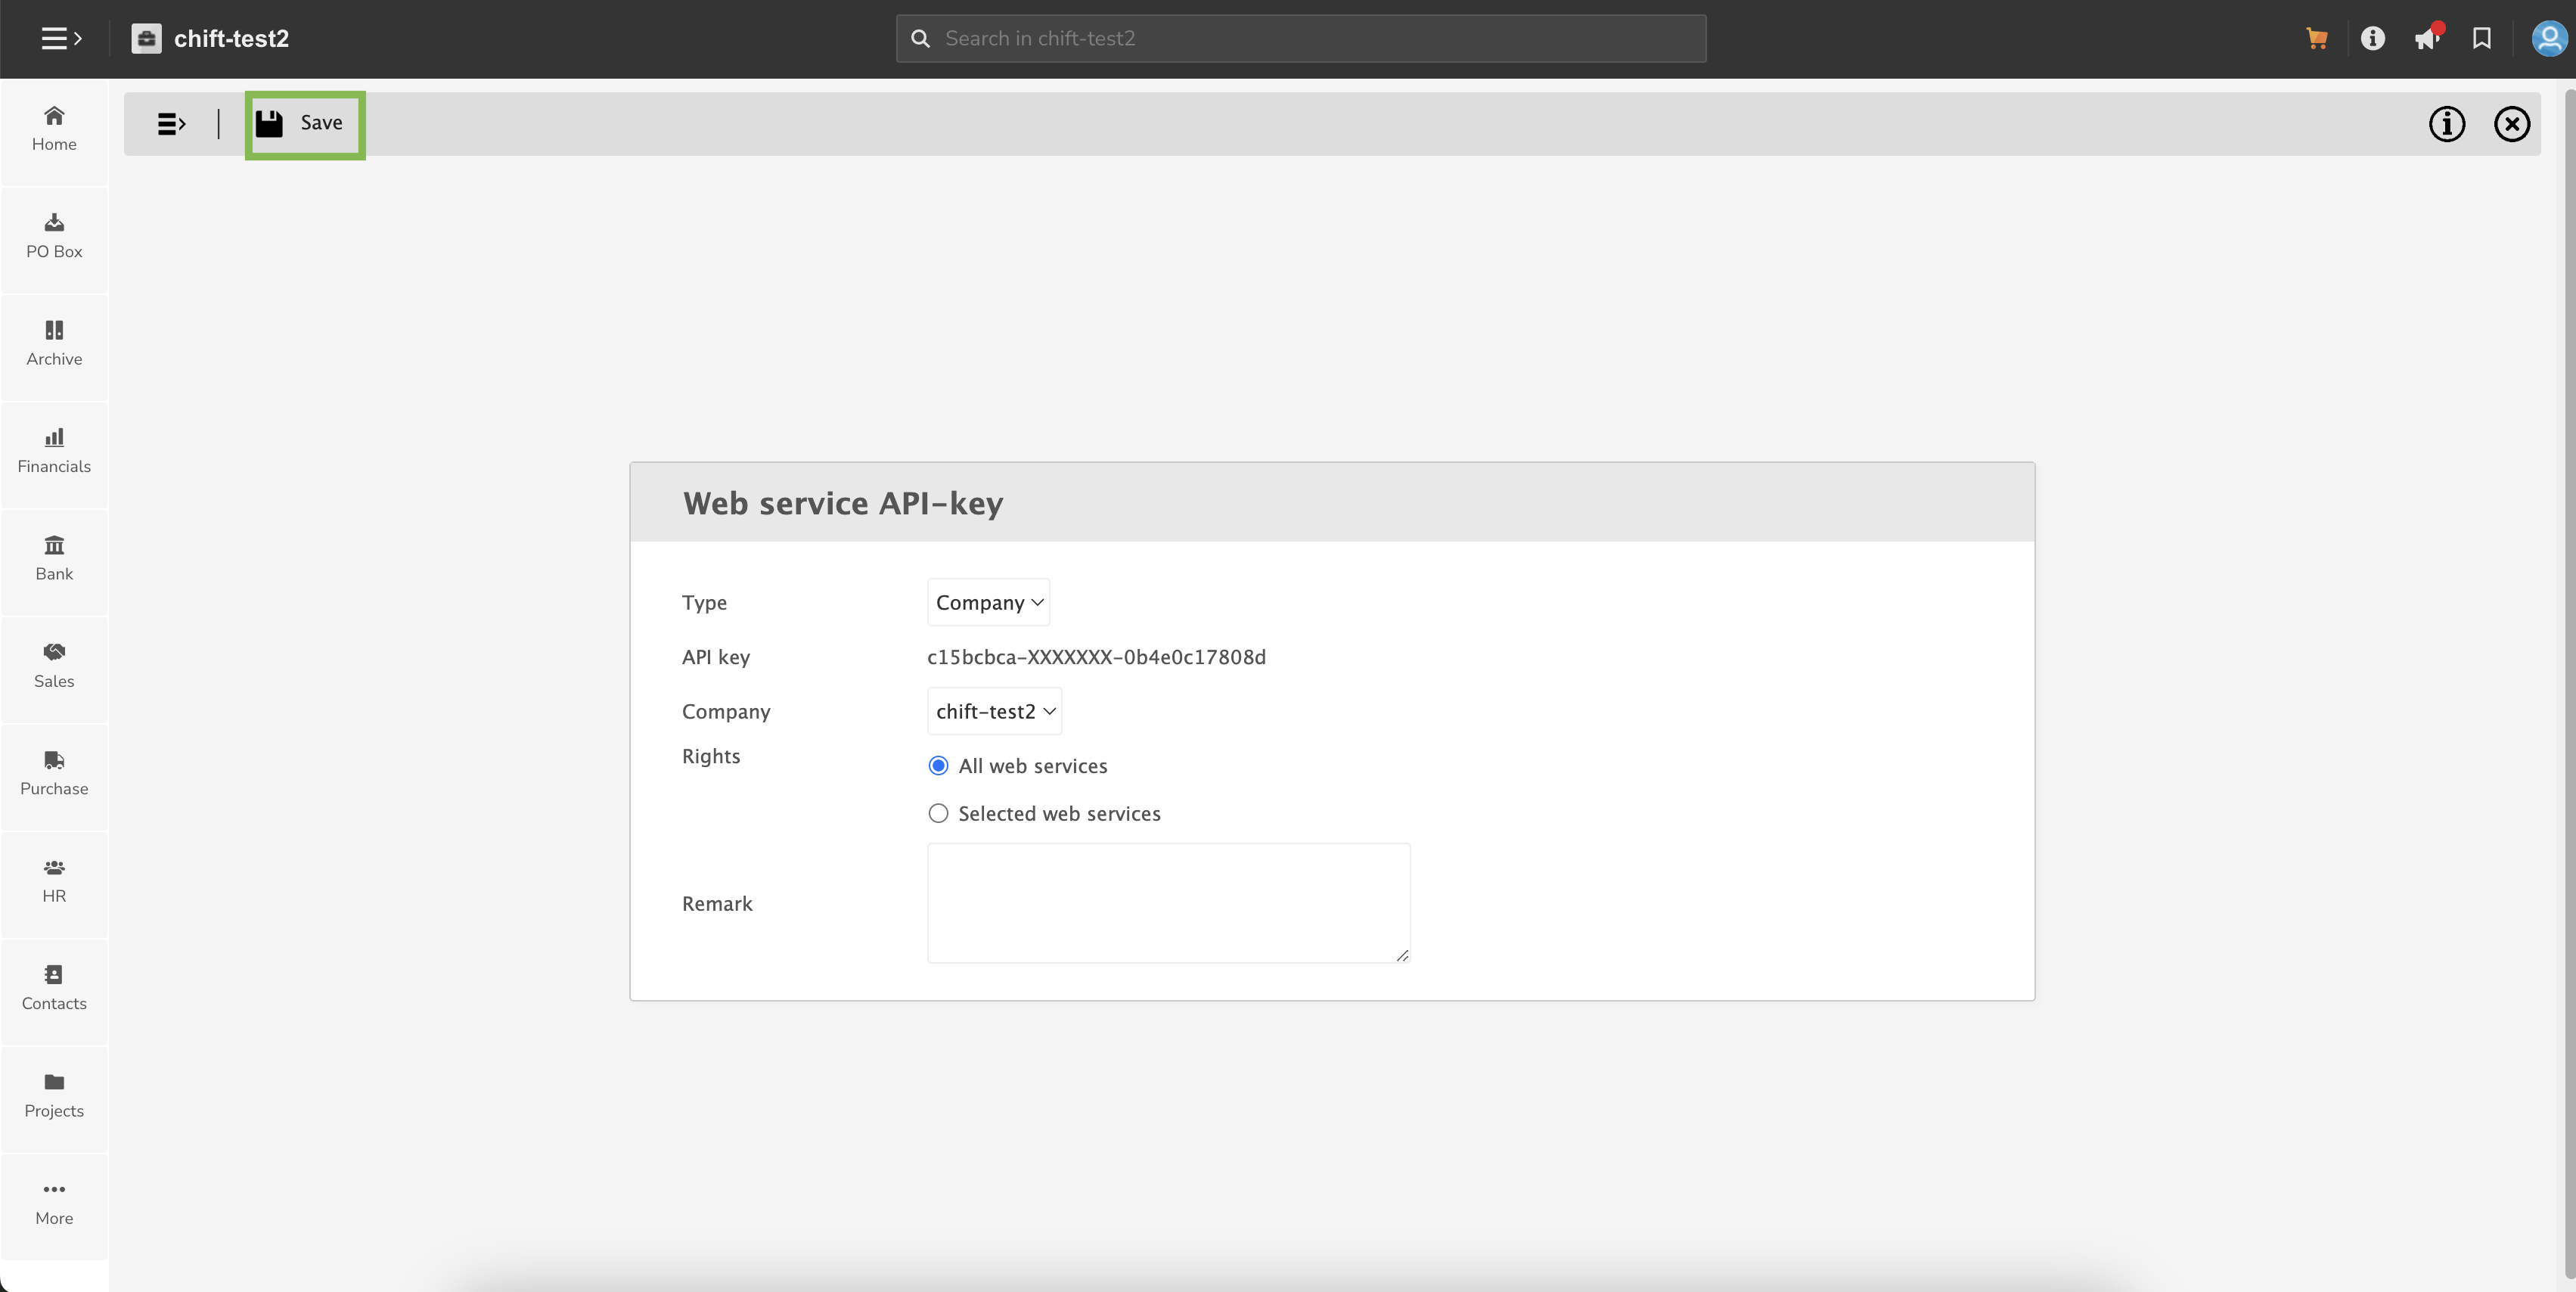Click the More sidebar item

[54, 1203]
